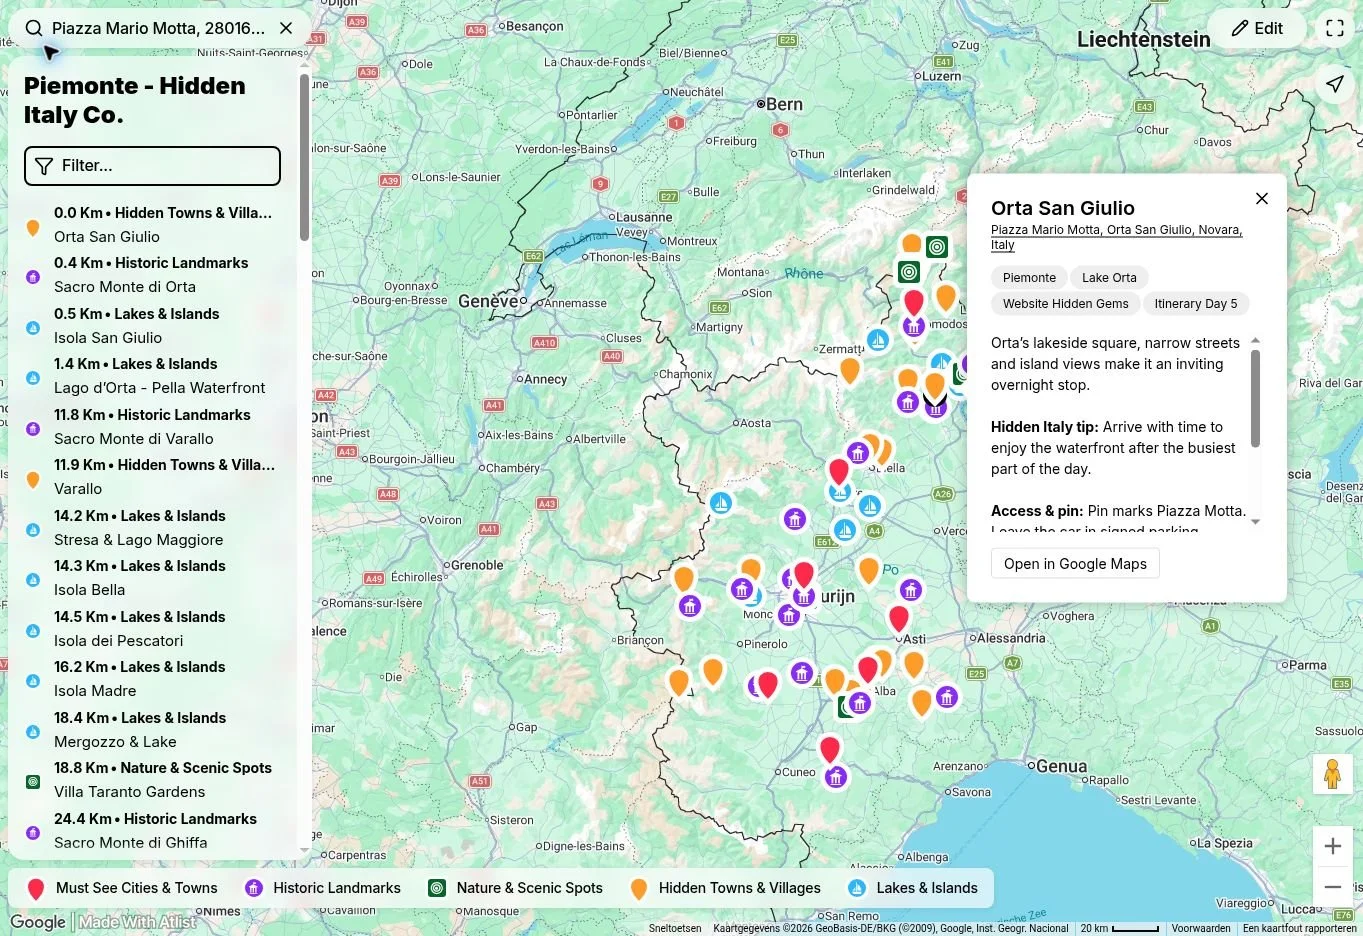The width and height of the screenshot is (1363, 936).
Task: Select Isola Madre list entry
Action: (x=152, y=679)
